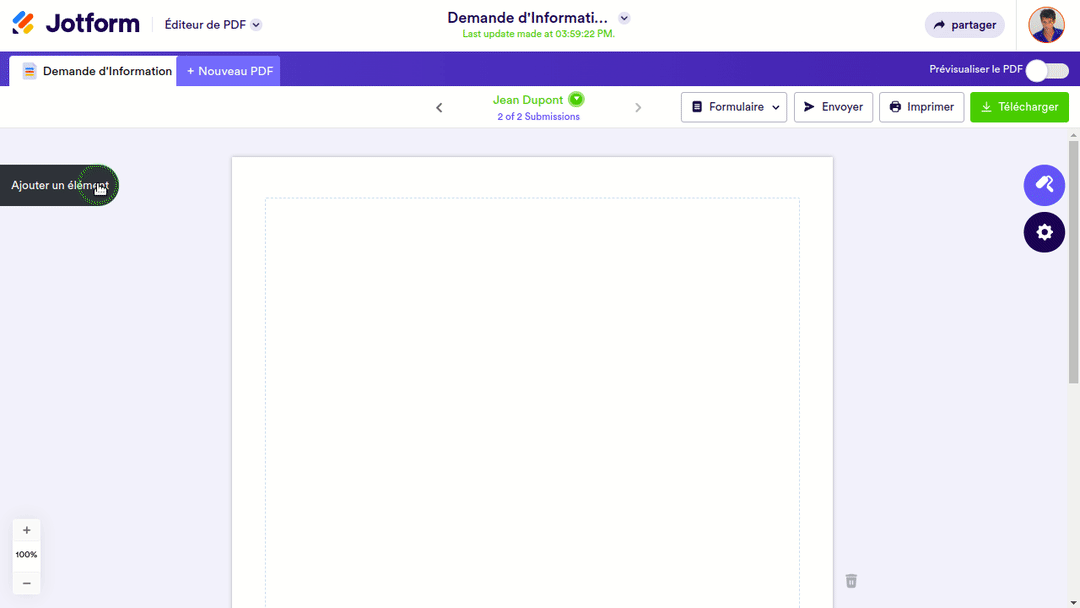Open the paint roller designer icon
Image resolution: width=1080 pixels, height=608 pixels.
[1044, 185]
